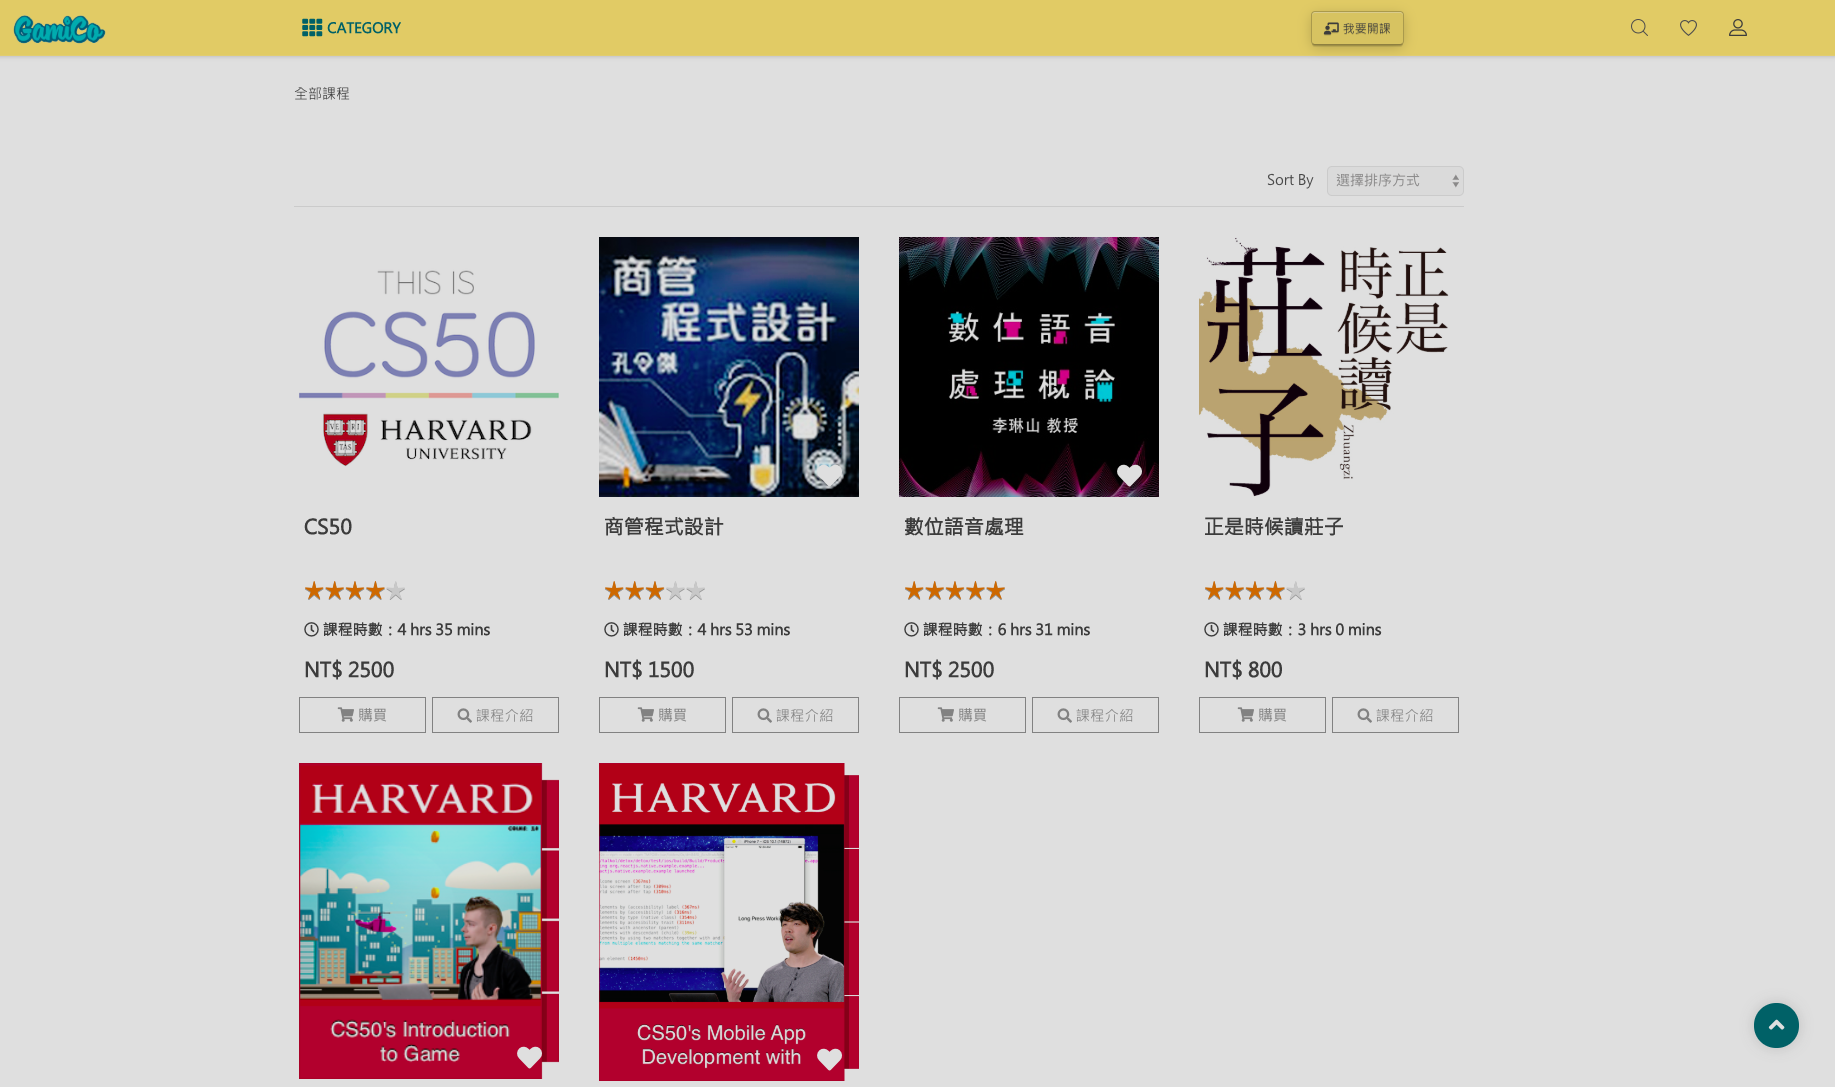Viewport: 1835px width, 1087px height.
Task: Click 課程介紹 button for 正是時候讀莊子
Action: coord(1395,715)
